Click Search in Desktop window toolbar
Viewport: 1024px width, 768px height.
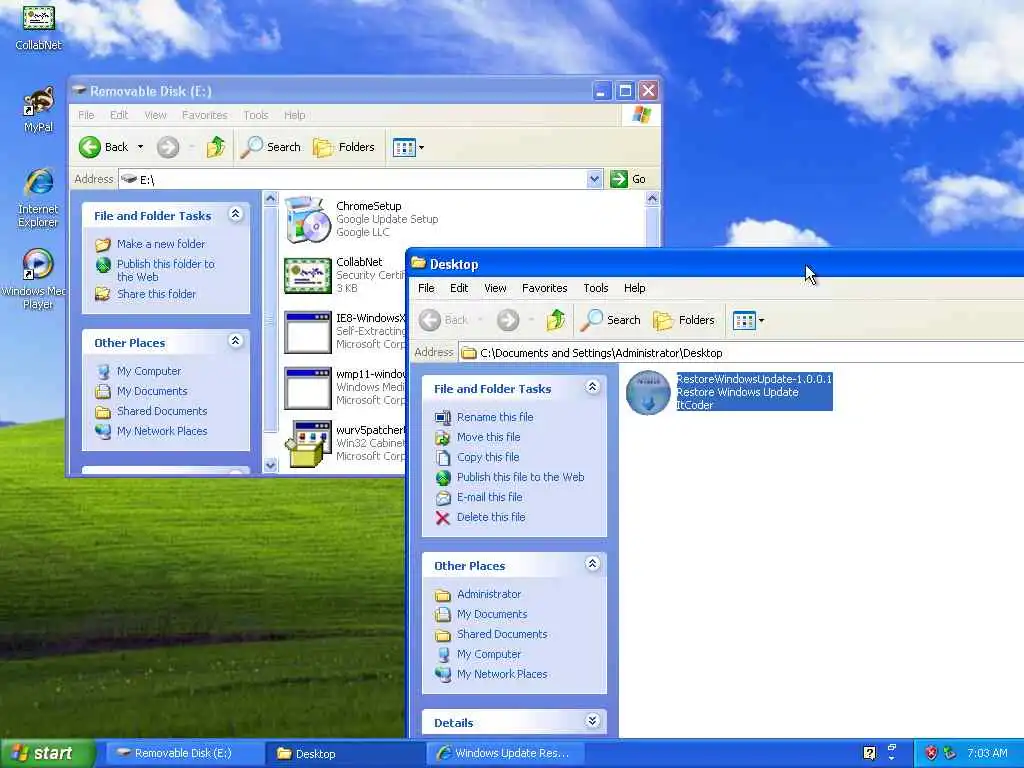tap(611, 320)
